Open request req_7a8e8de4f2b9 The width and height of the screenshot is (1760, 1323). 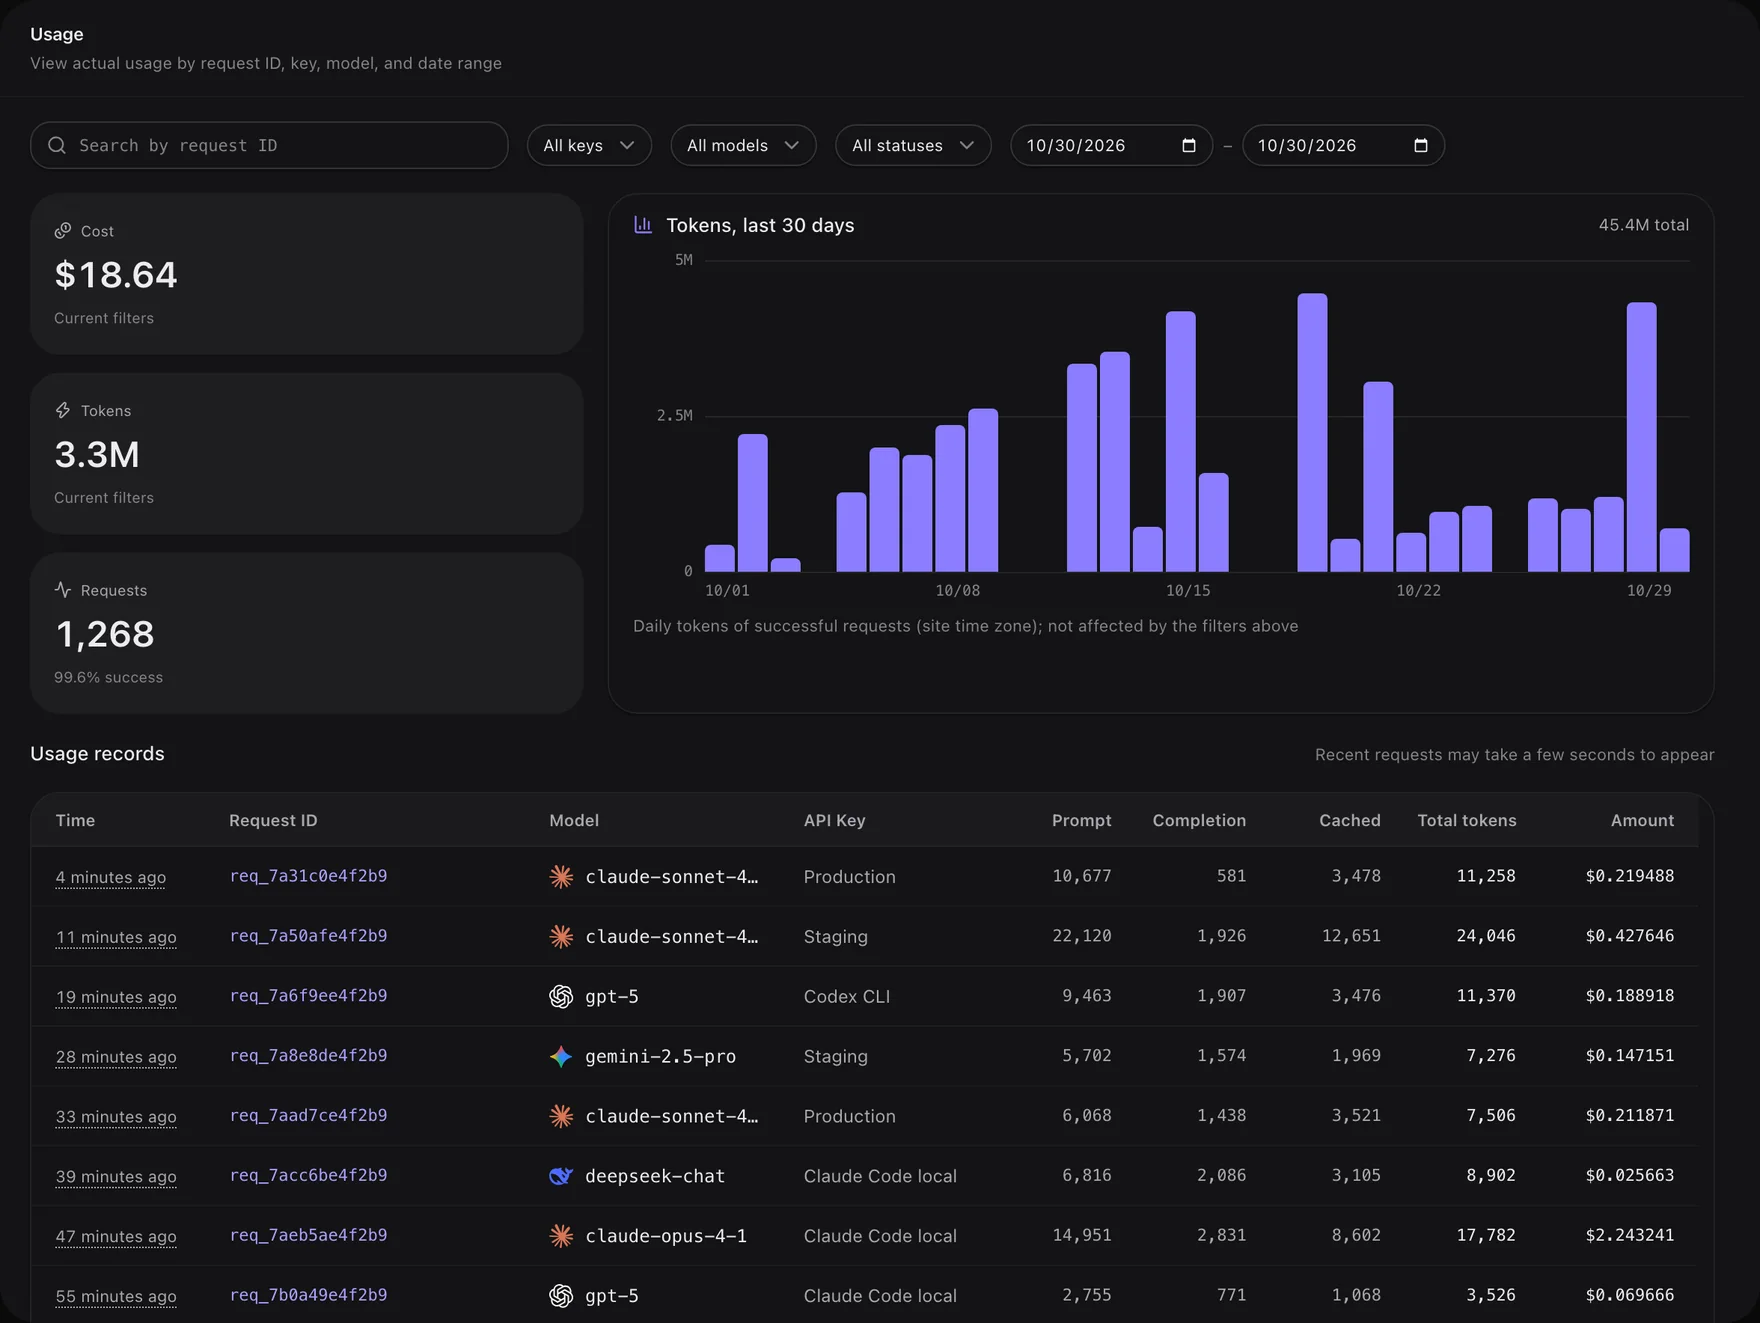308,1056
